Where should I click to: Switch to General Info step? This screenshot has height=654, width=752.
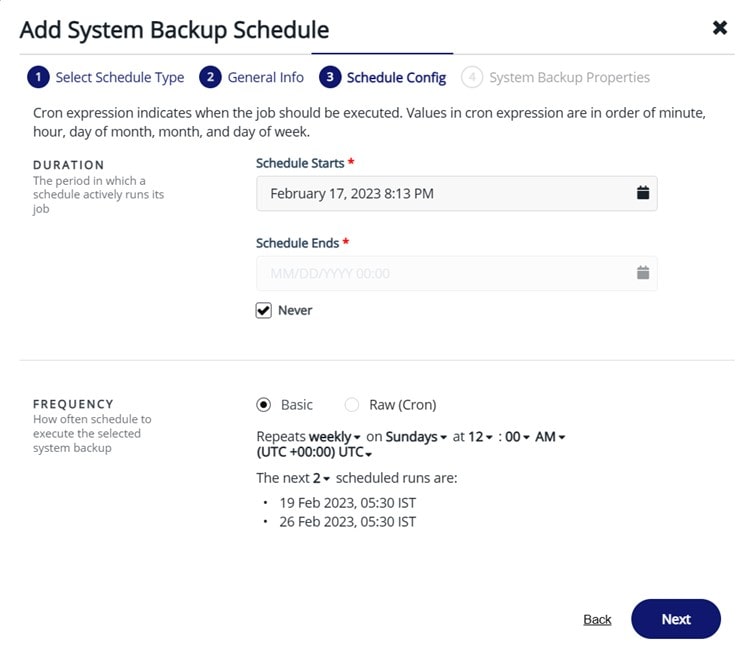tap(265, 78)
